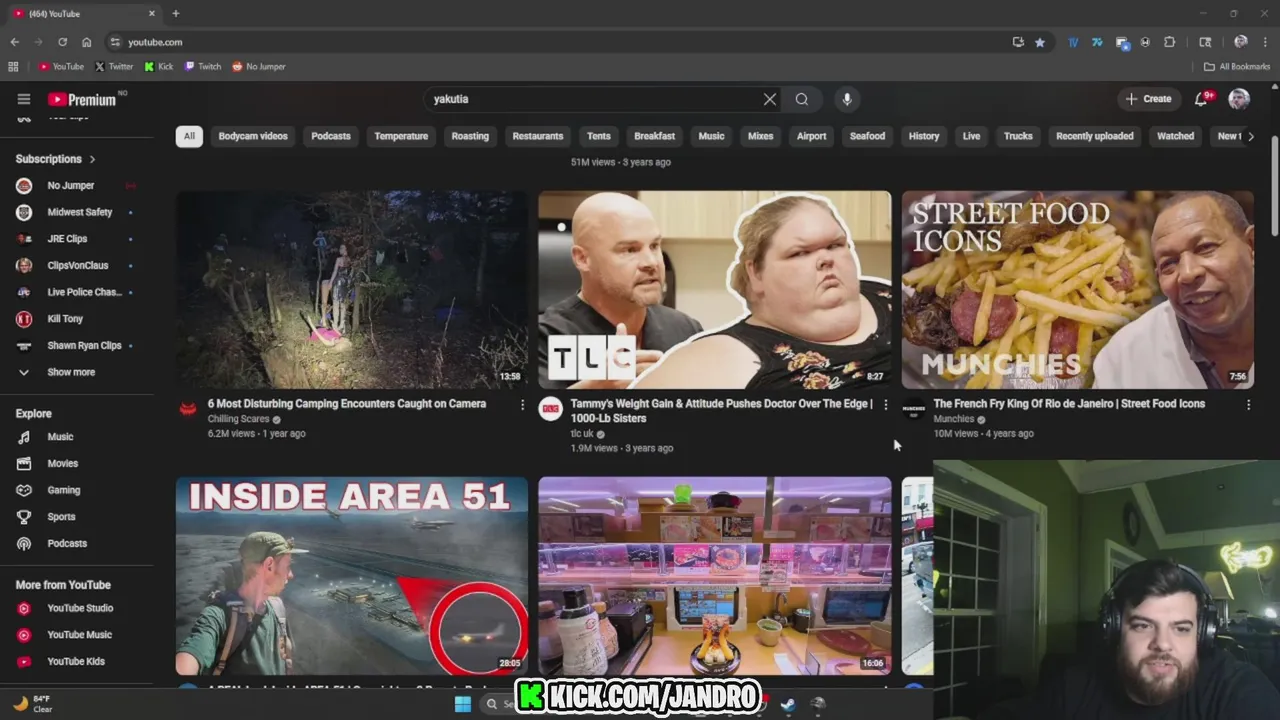Open the notifications bell

pos(1202,99)
